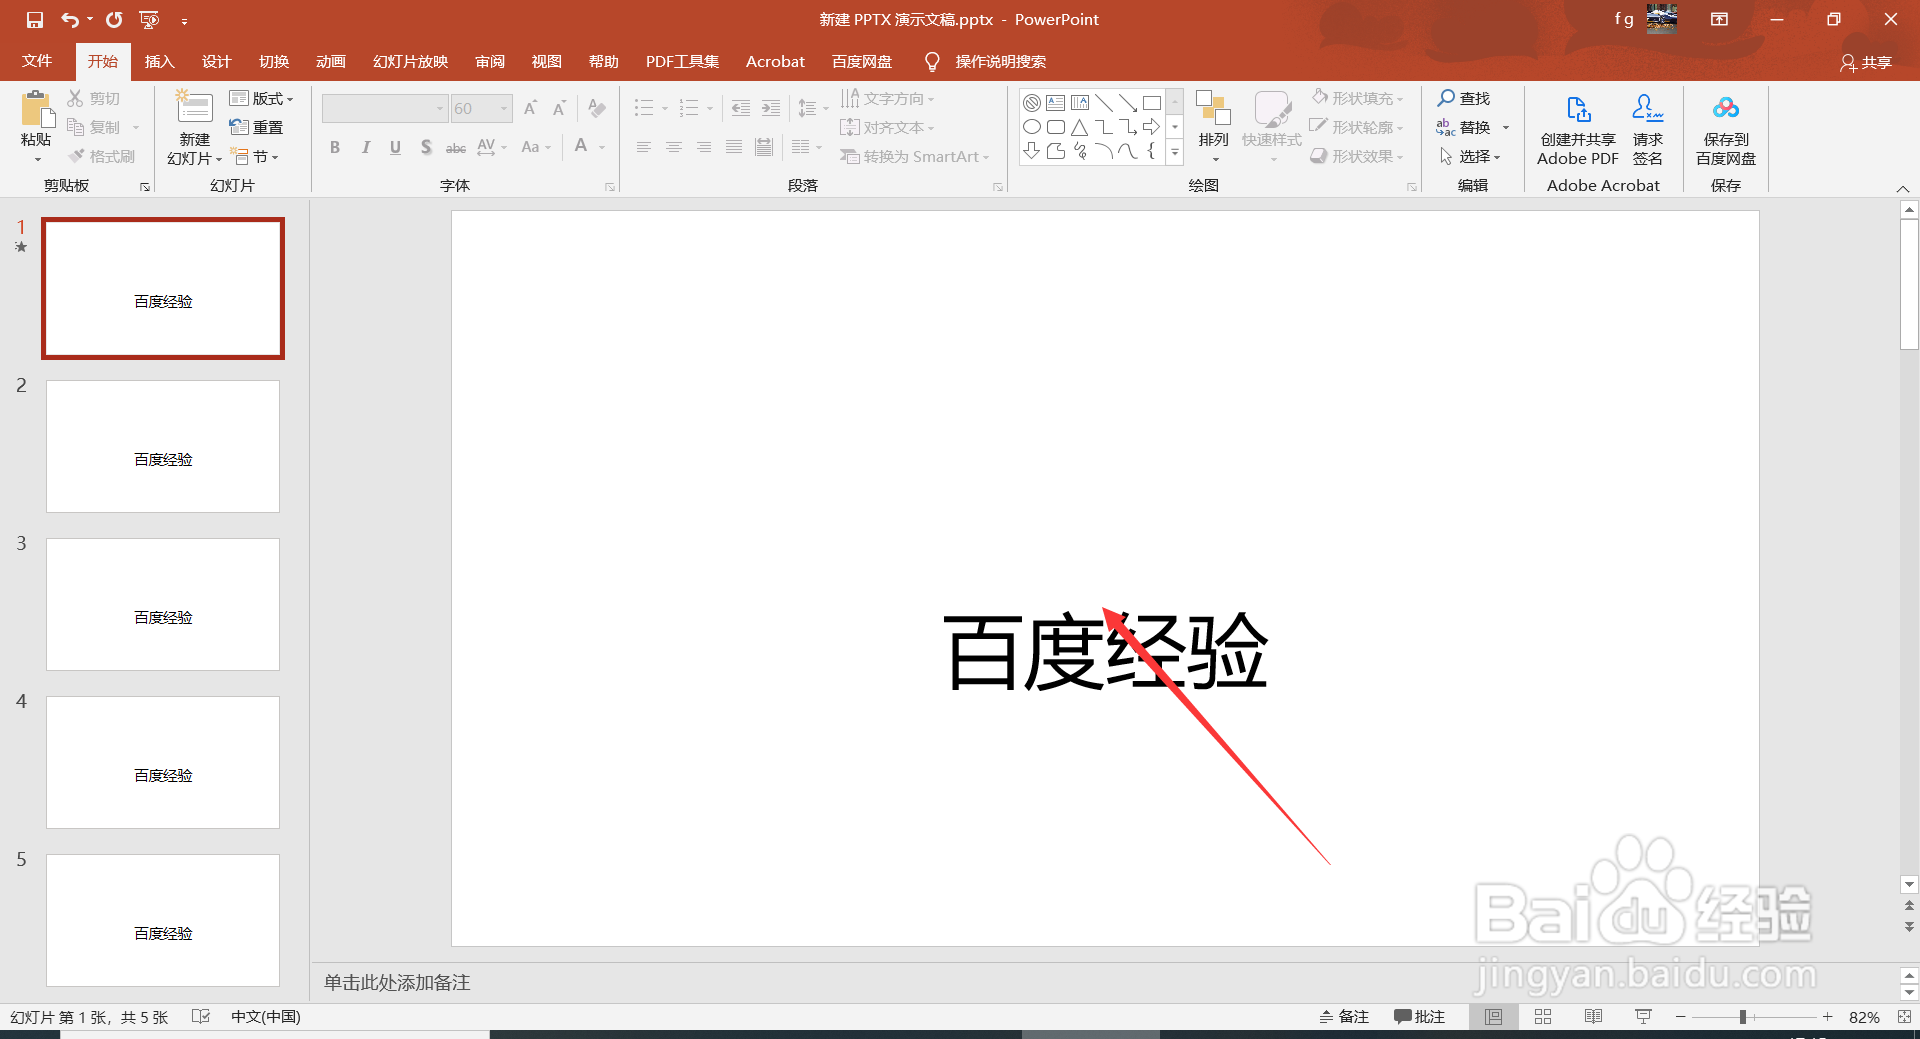This screenshot has height=1039, width=1920.
Task: Click the Undo arrow icon
Action: [x=70, y=20]
